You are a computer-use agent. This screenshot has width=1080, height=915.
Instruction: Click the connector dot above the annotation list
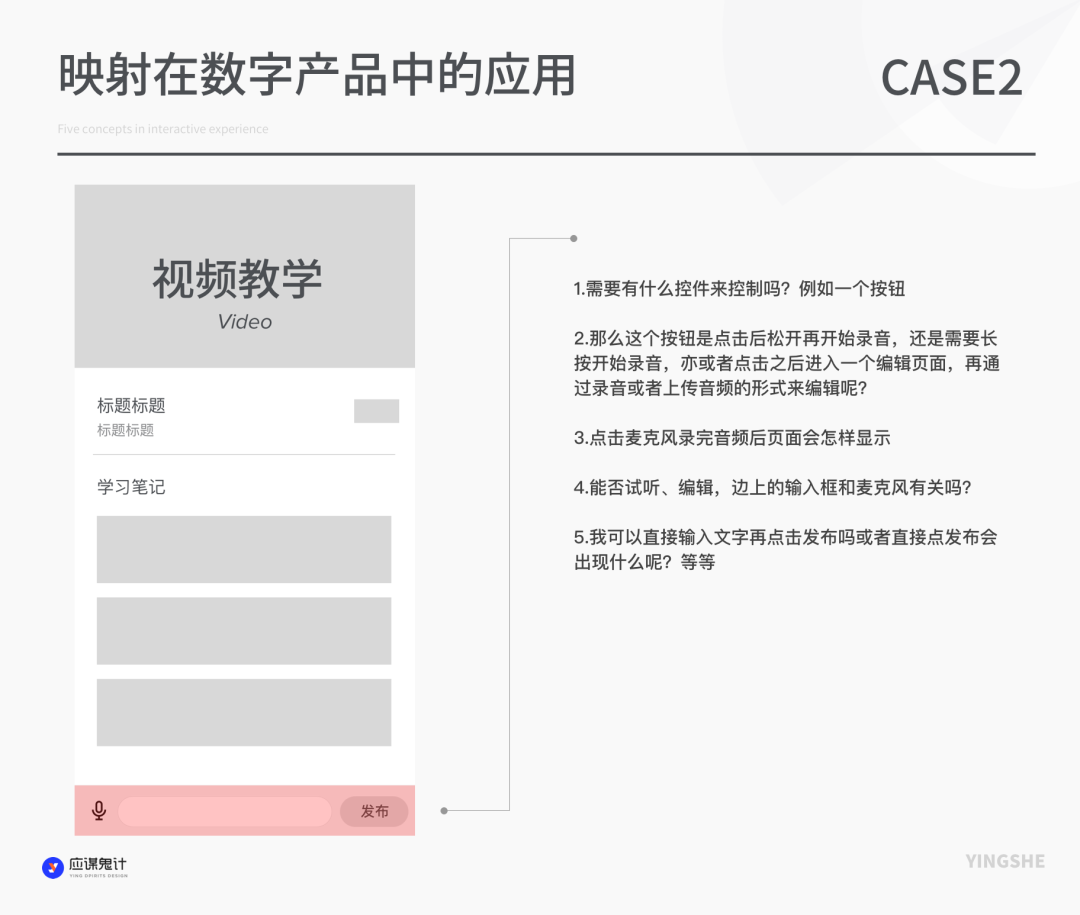click(x=573, y=239)
